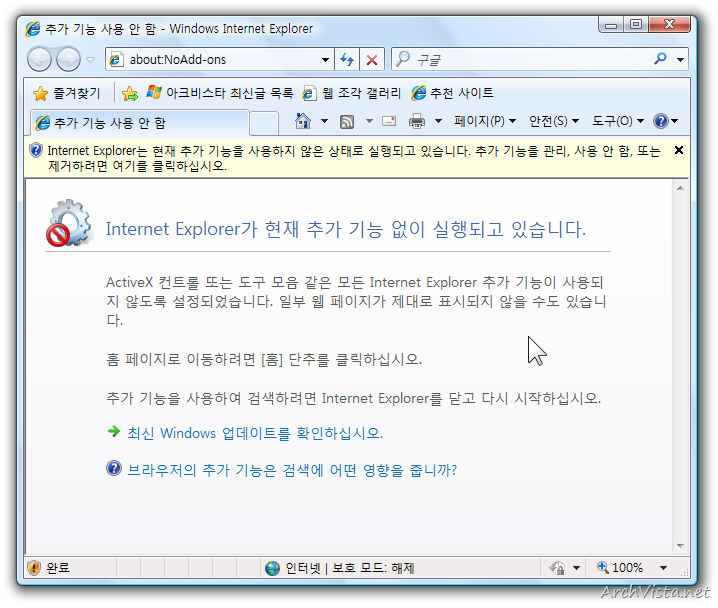Click the Print toolbar icon
The height and width of the screenshot is (608, 718).
(417, 121)
